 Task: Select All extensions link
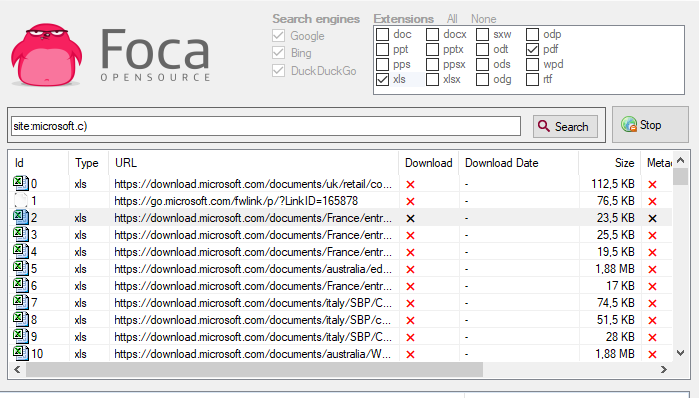pyautogui.click(x=452, y=19)
